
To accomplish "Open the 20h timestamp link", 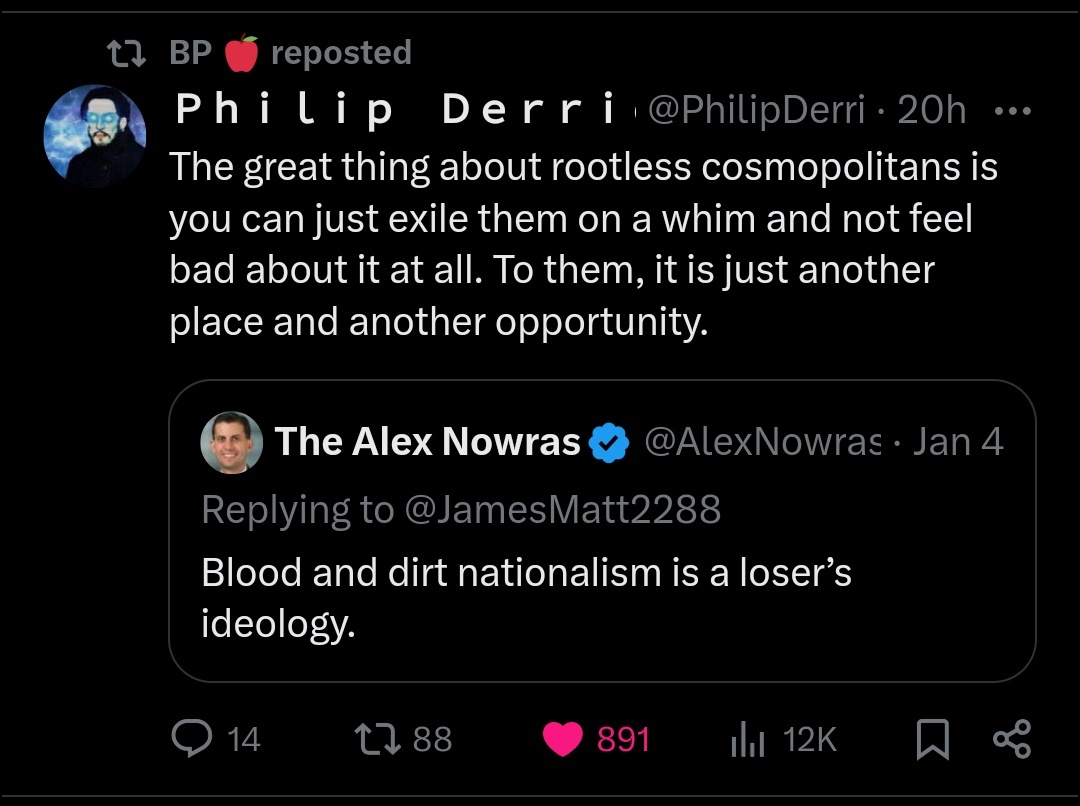I will (x=932, y=110).
